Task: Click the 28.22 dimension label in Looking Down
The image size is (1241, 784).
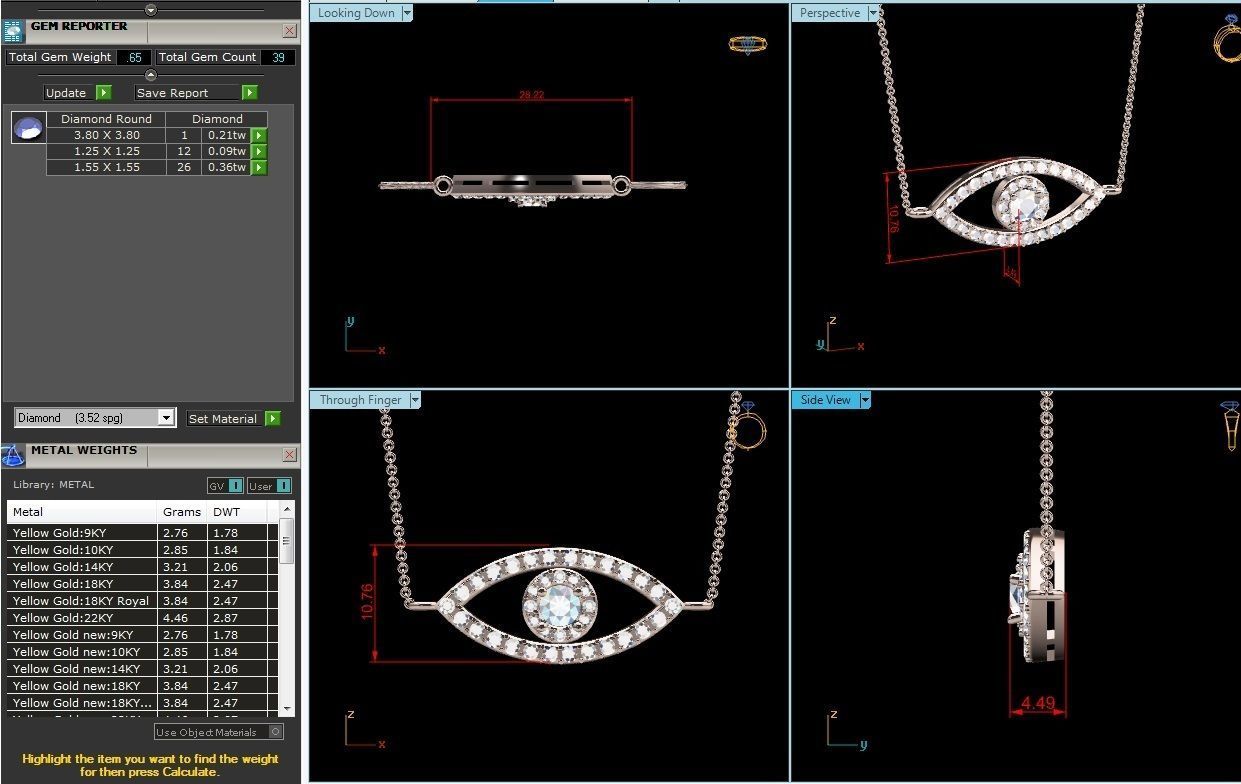Action: (532, 95)
